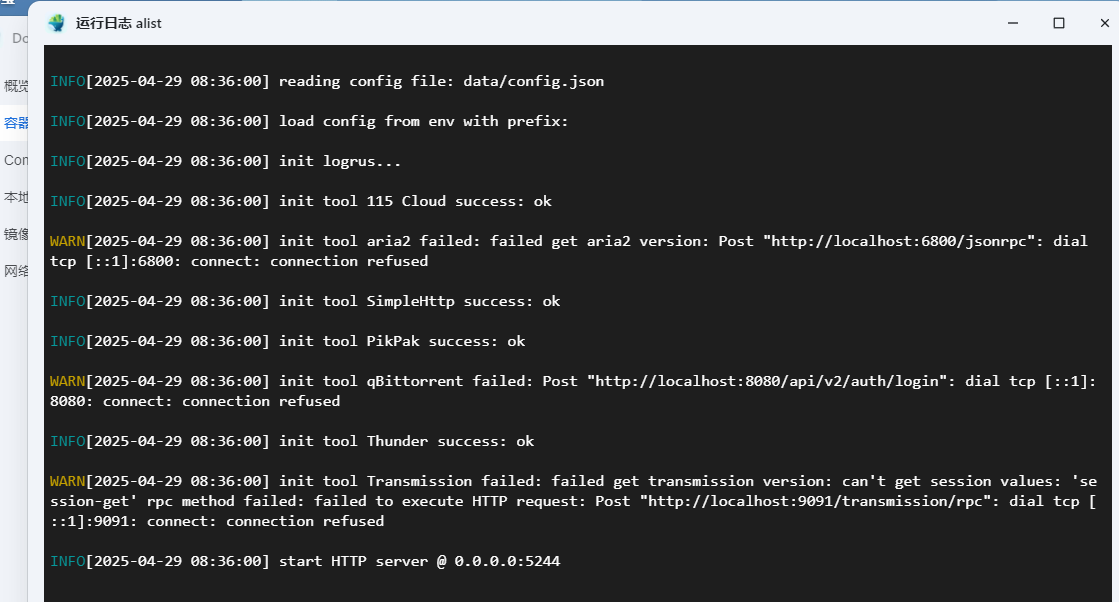Image resolution: width=1119 pixels, height=602 pixels.
Task: Click the start HTTP server log line
Action: pyautogui.click(x=305, y=561)
